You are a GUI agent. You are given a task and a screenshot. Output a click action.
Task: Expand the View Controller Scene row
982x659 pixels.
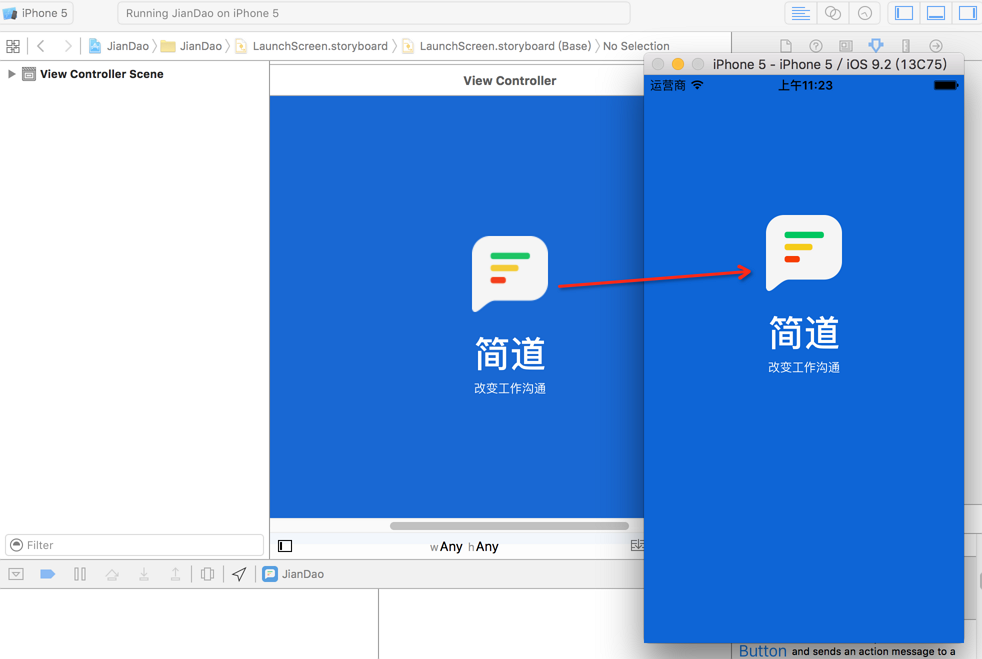point(11,74)
